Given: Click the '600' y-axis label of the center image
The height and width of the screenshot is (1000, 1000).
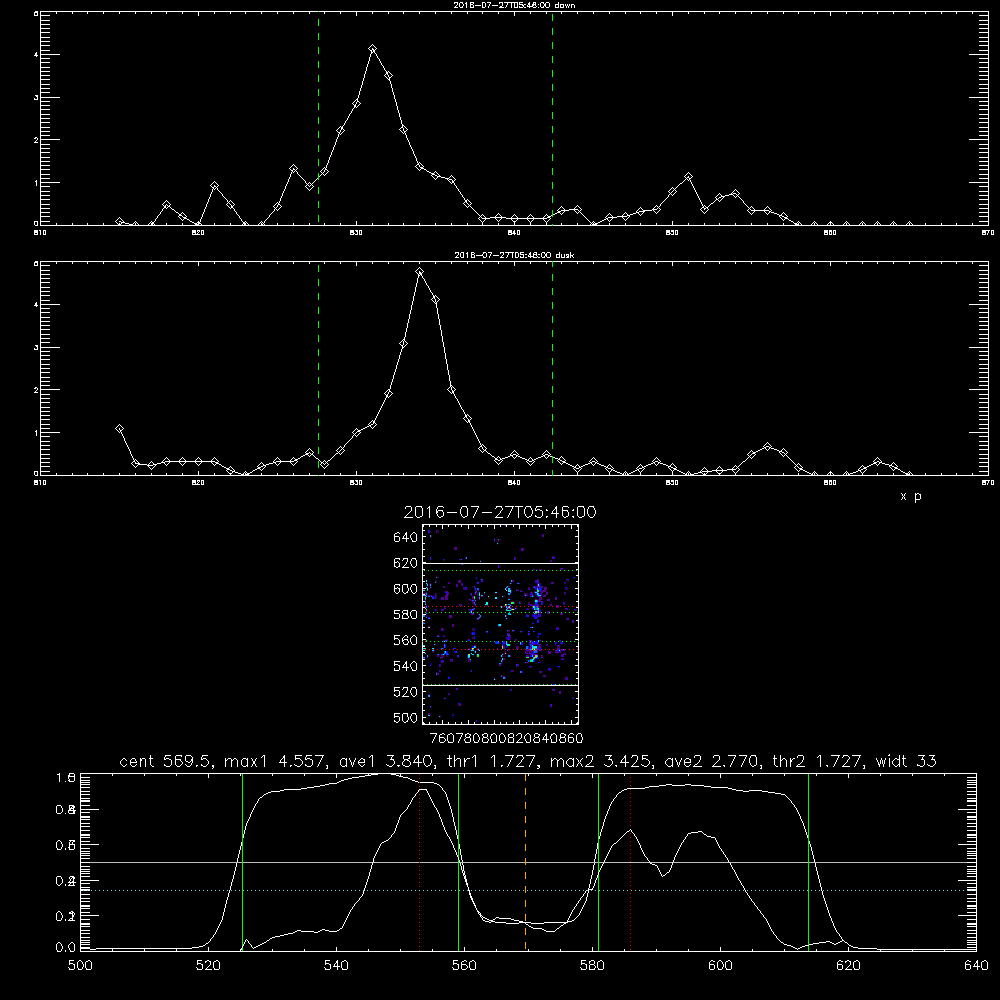Looking at the screenshot, I should pyautogui.click(x=406, y=589).
